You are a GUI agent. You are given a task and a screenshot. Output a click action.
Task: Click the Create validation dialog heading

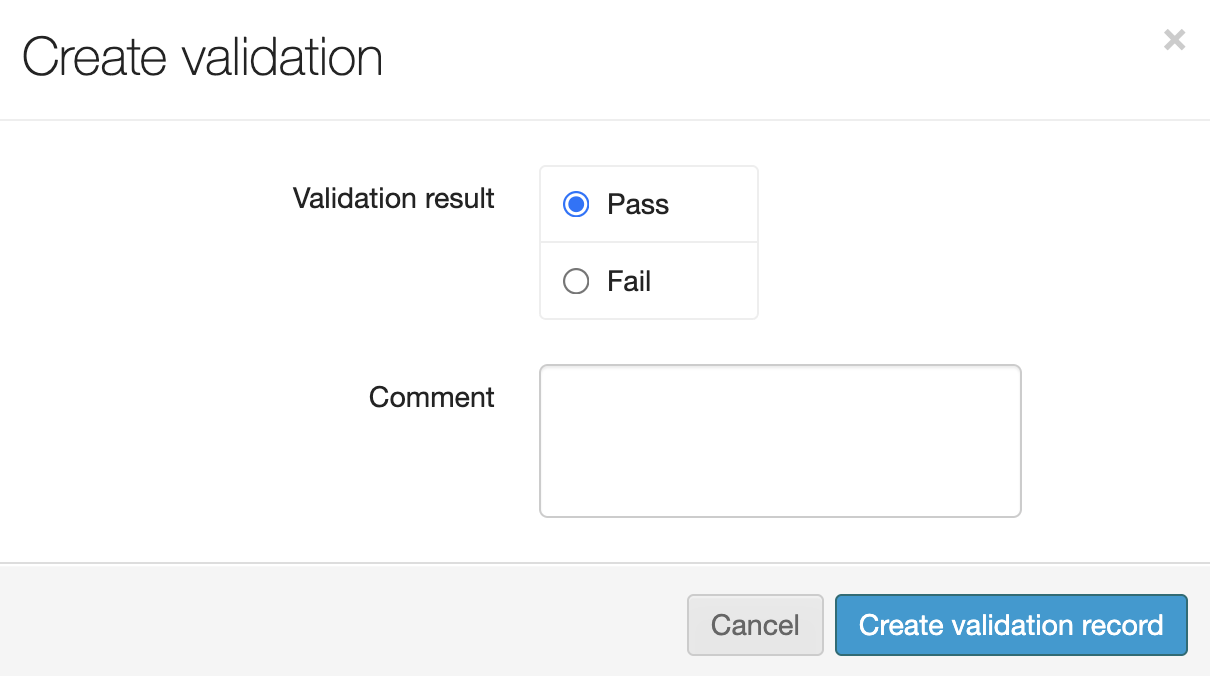pos(202,57)
